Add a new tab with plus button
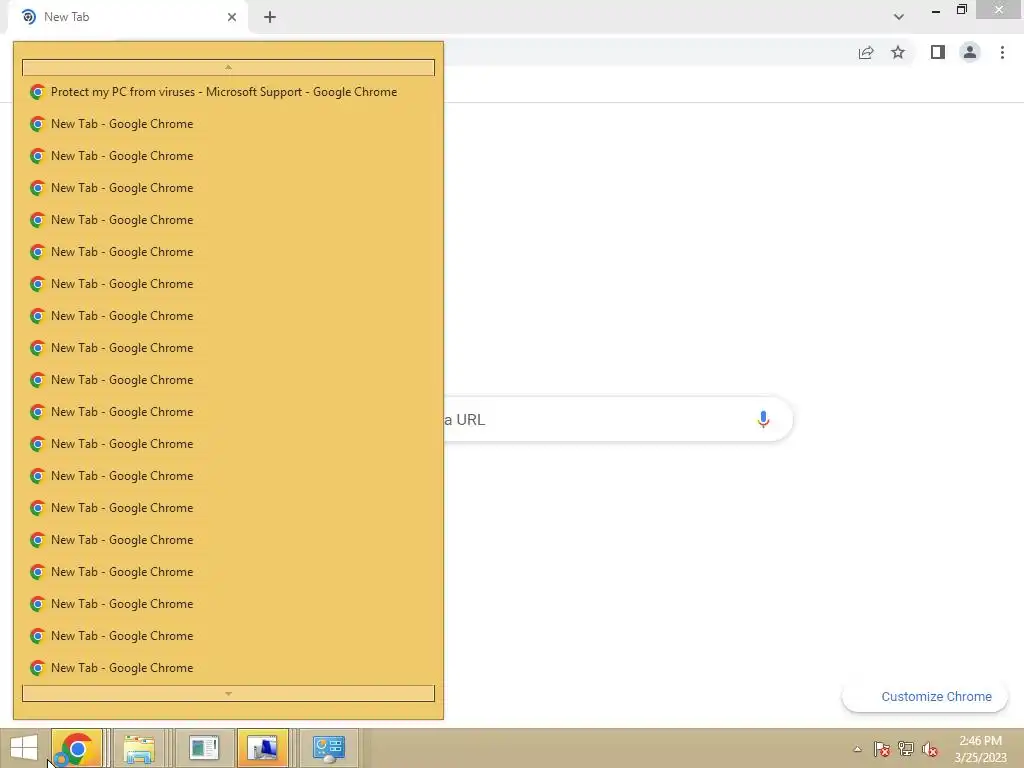 point(270,17)
